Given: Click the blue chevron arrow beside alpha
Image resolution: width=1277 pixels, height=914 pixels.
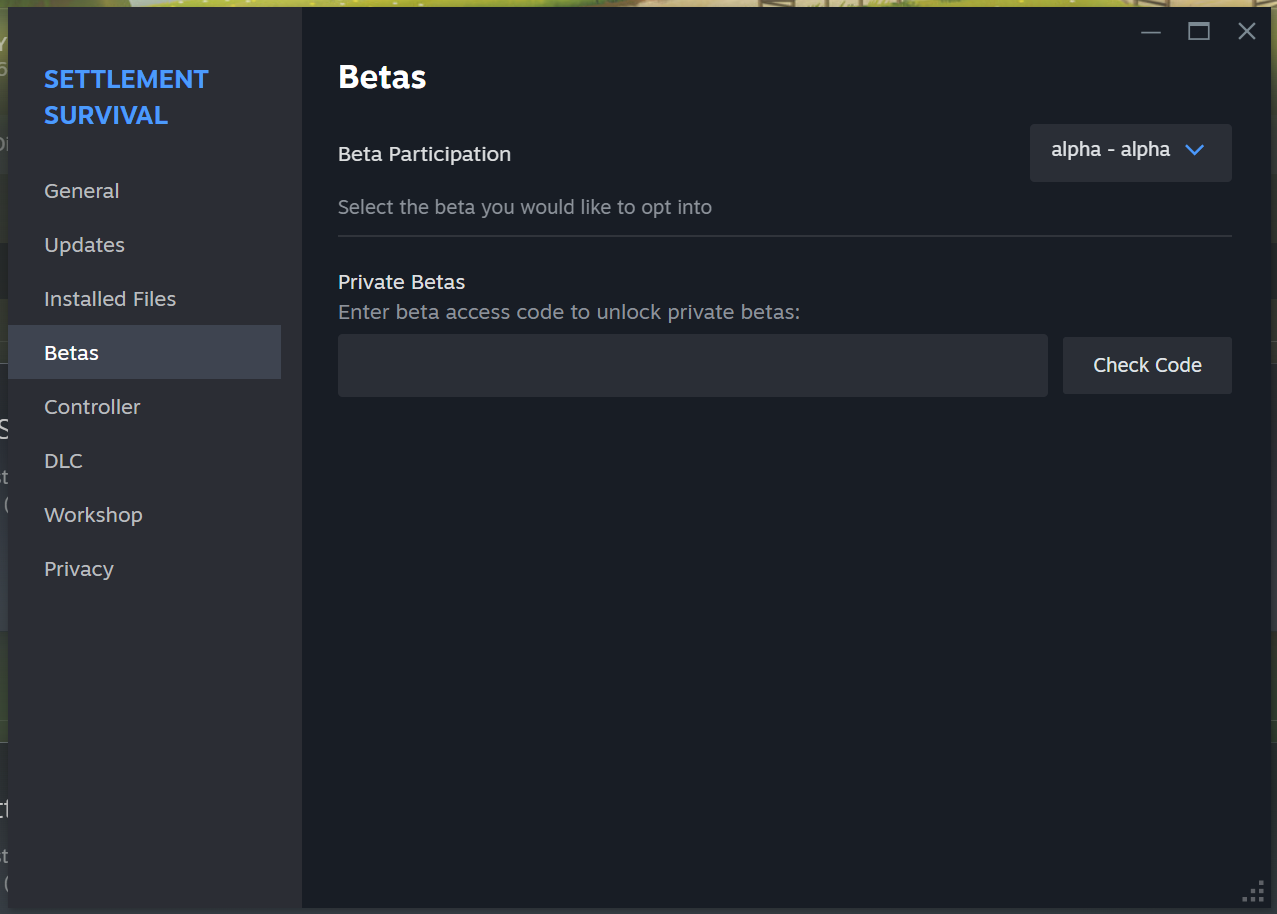Looking at the screenshot, I should click(x=1194, y=150).
